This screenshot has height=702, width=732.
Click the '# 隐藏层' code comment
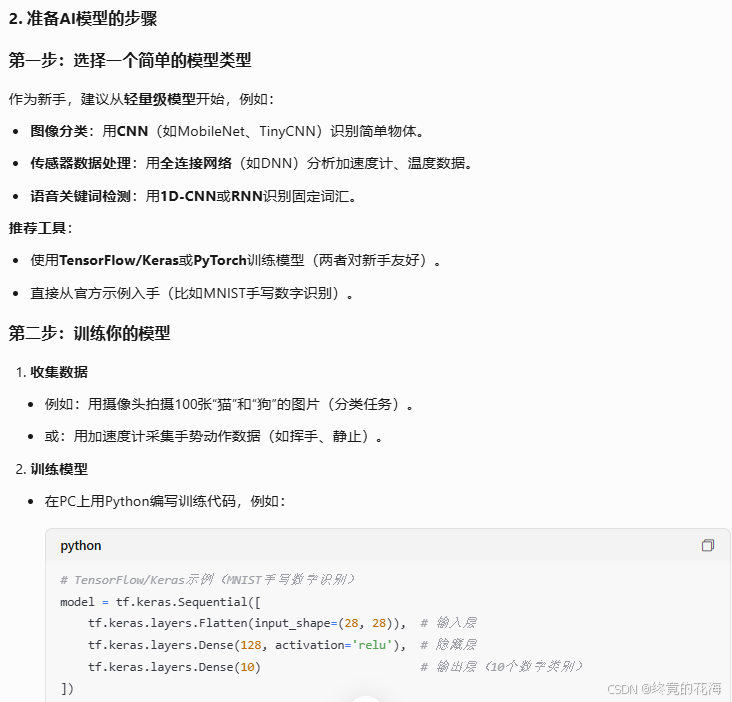[x=448, y=645]
